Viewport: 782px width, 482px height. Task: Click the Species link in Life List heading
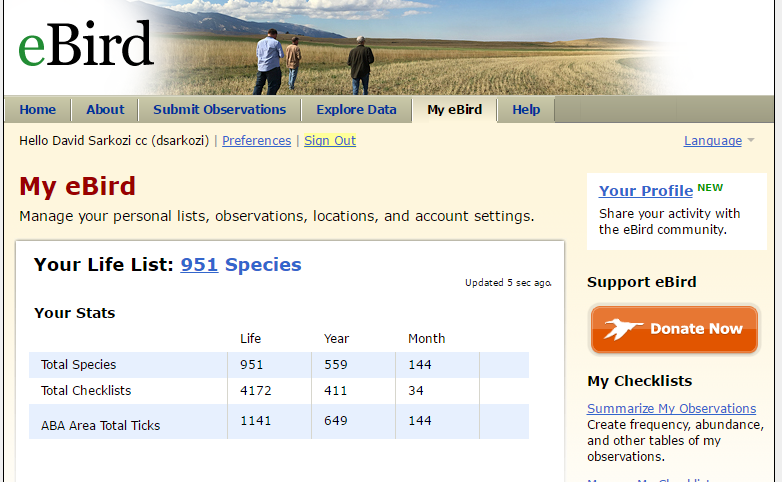point(263,264)
